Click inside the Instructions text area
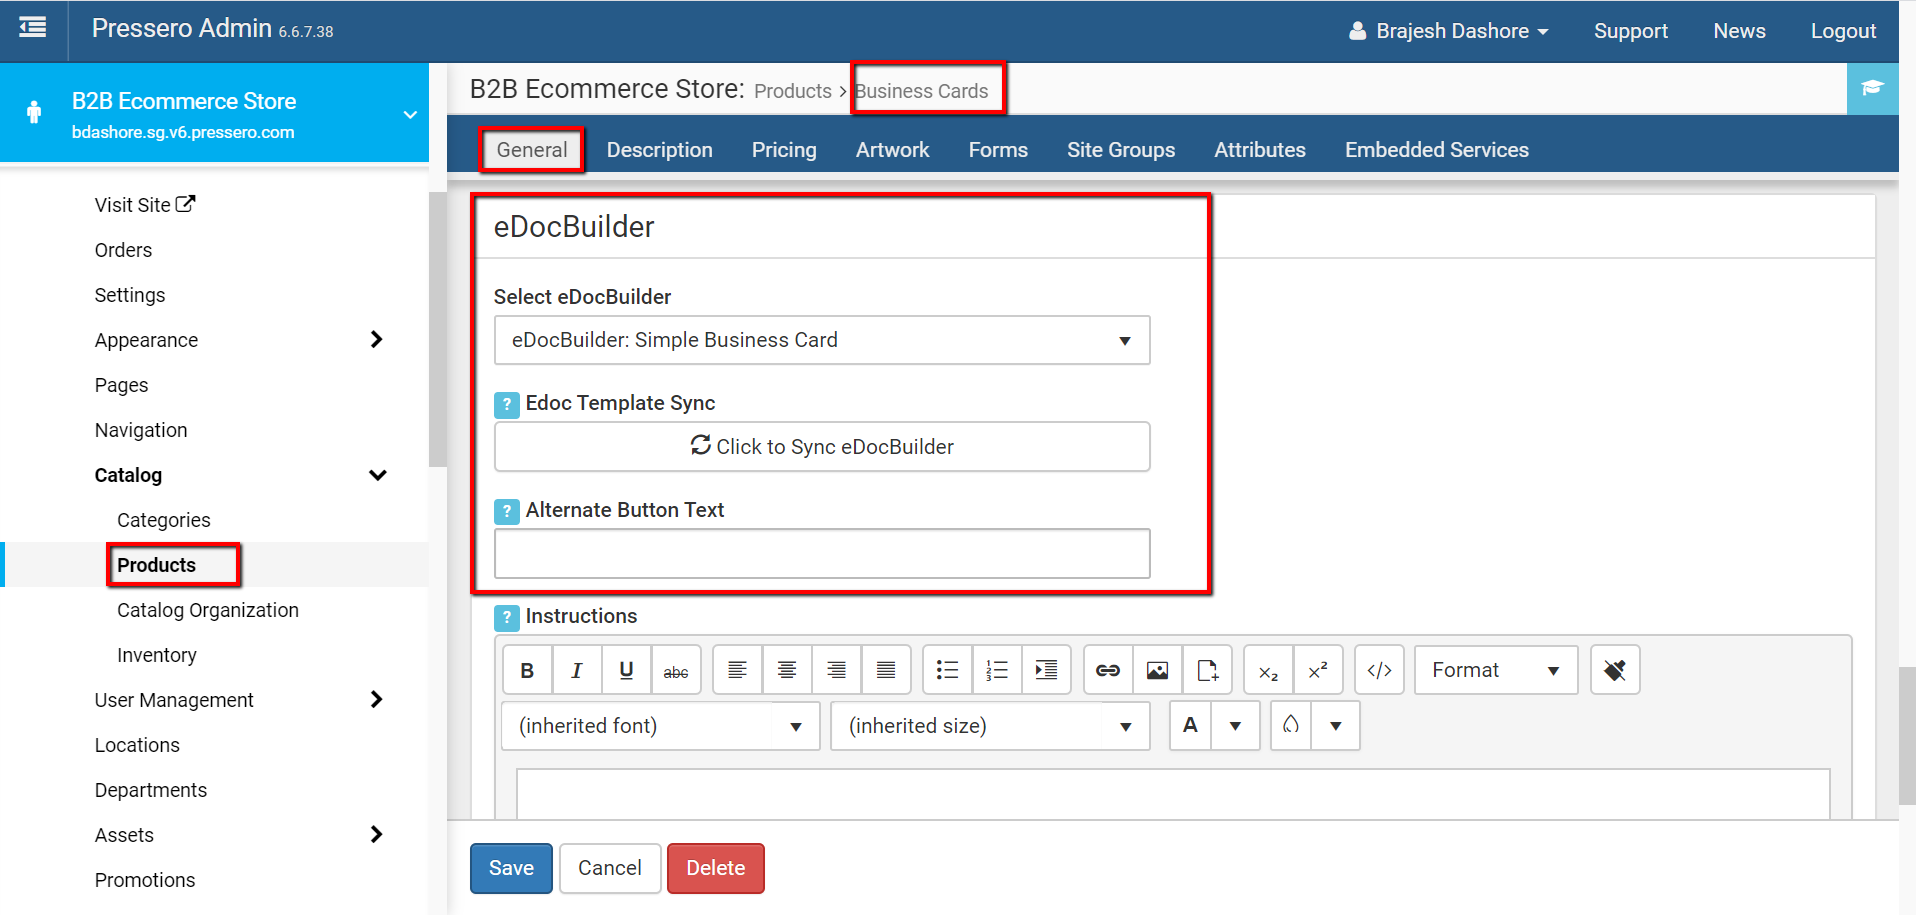Image resolution: width=1916 pixels, height=915 pixels. (x=1173, y=795)
